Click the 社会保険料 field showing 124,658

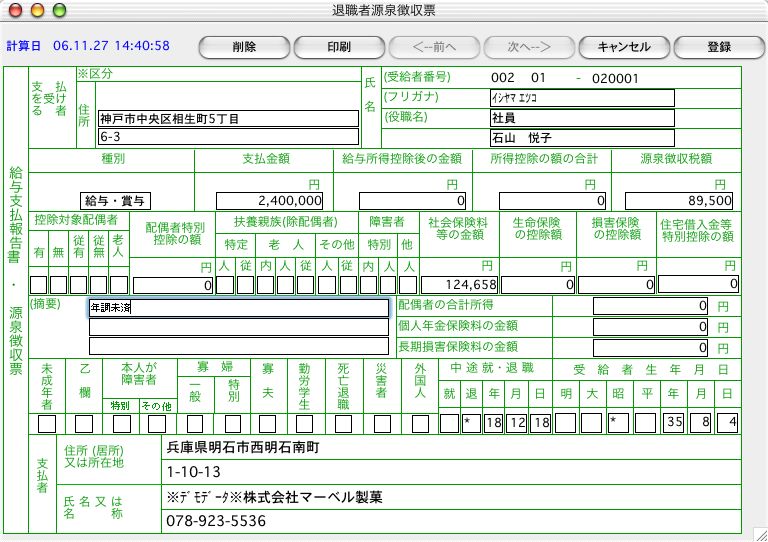point(460,285)
